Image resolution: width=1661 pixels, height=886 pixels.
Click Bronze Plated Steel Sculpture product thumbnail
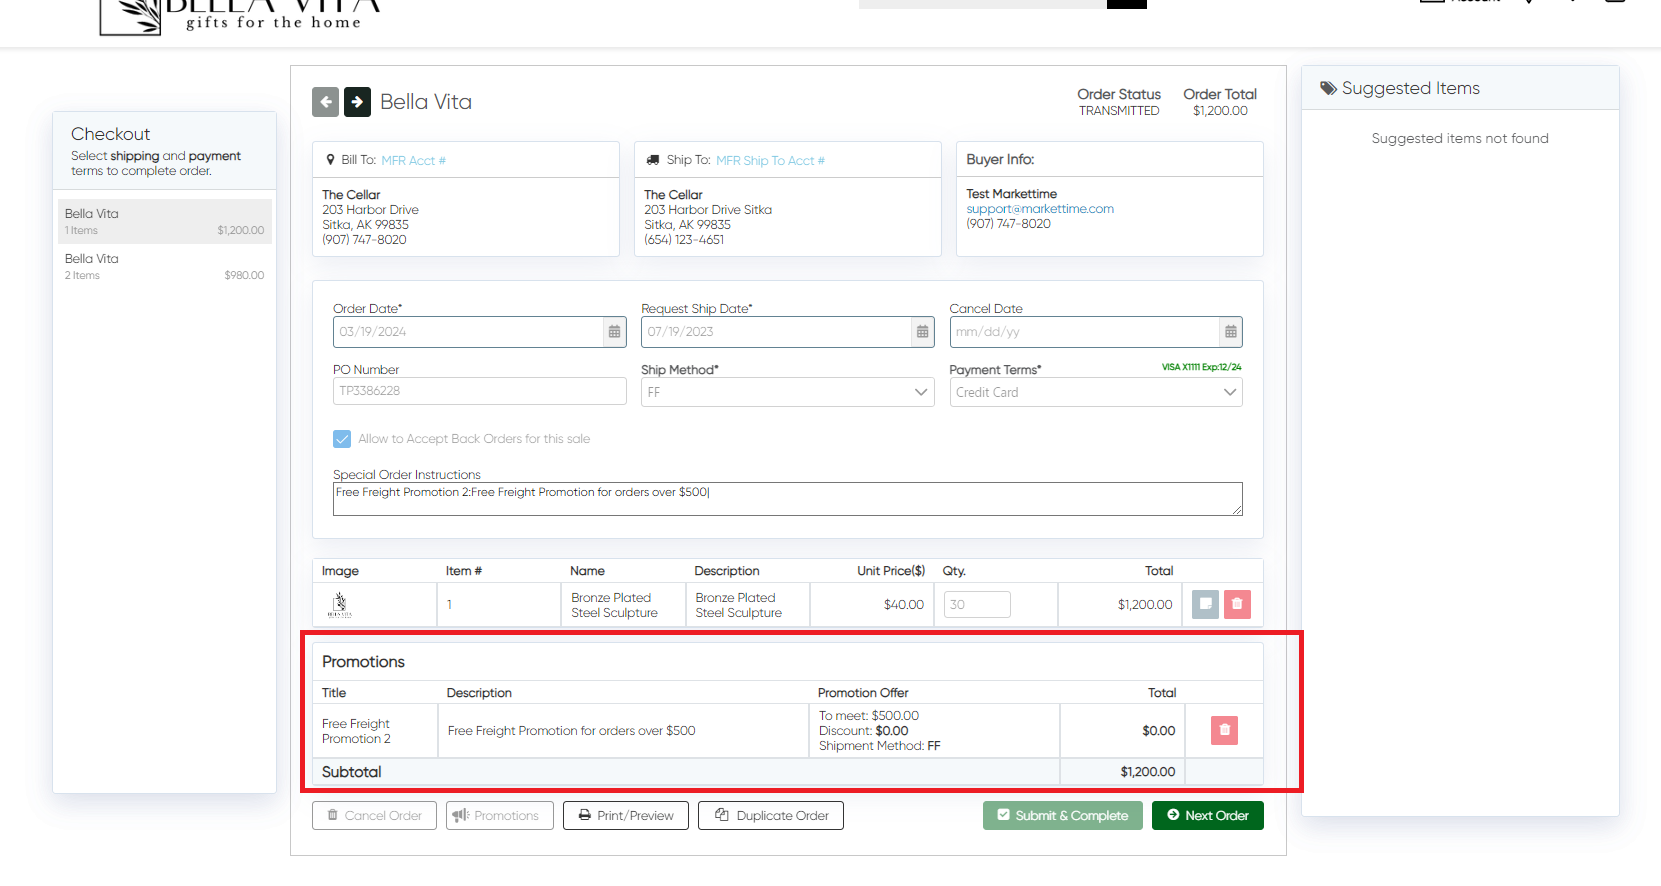coord(340,605)
